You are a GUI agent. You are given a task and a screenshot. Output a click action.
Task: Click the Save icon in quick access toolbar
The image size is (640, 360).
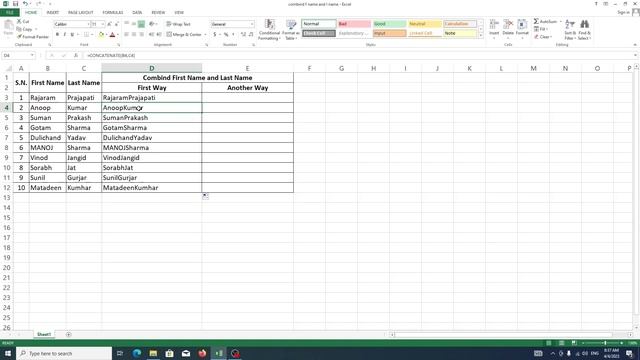(x=16, y=4)
